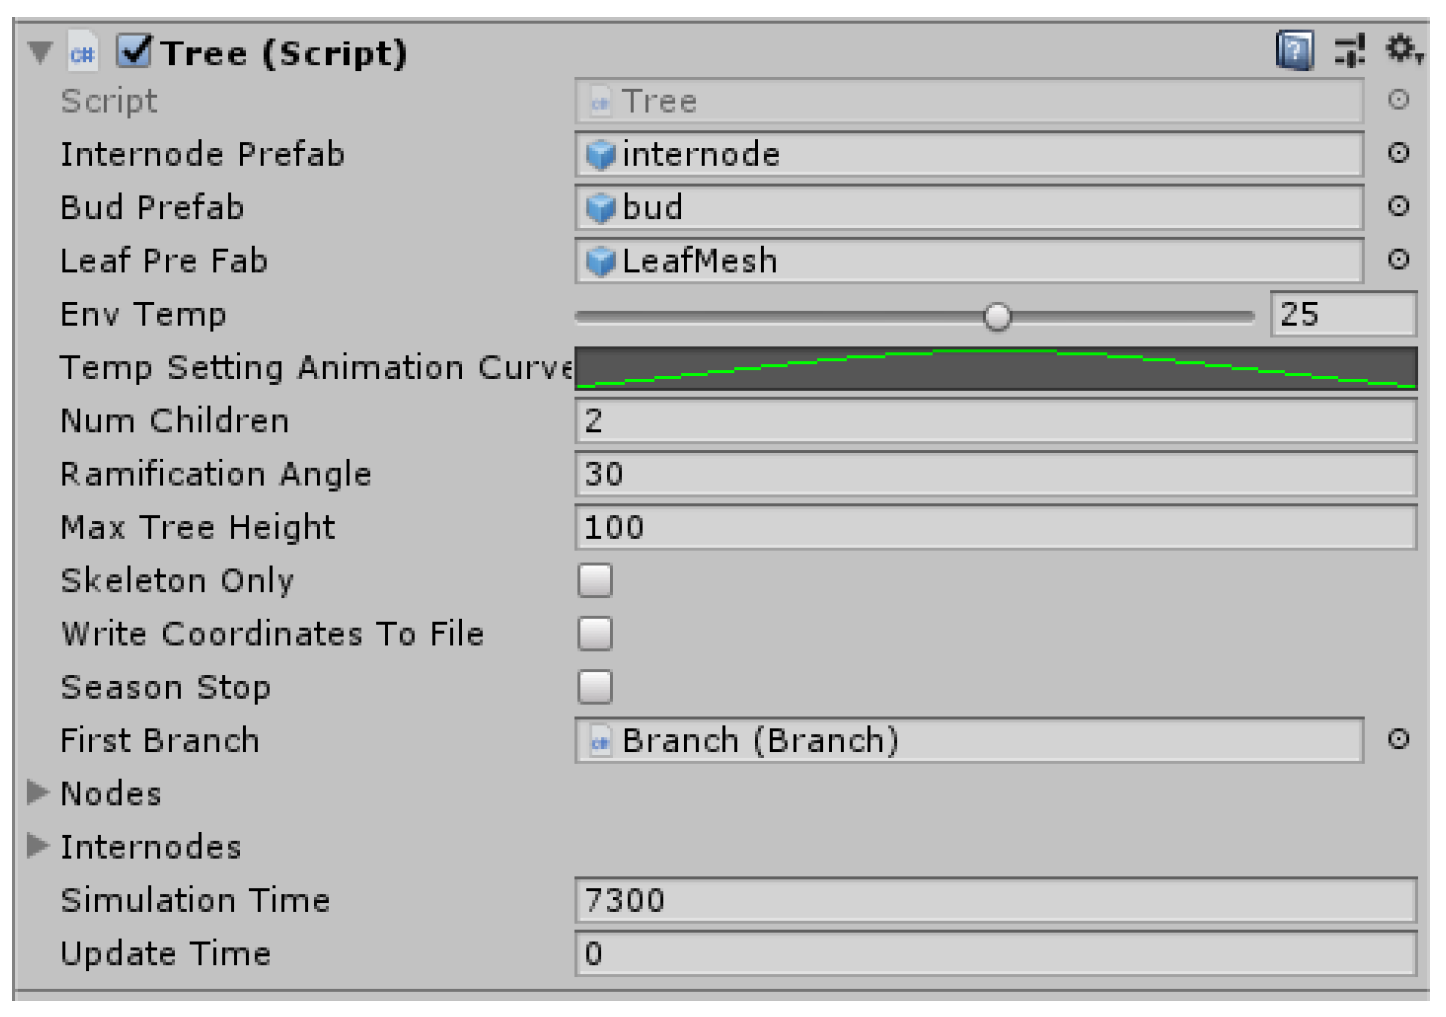Open object picker for Bud Prefab
1446x1017 pixels.
coord(1399,206)
